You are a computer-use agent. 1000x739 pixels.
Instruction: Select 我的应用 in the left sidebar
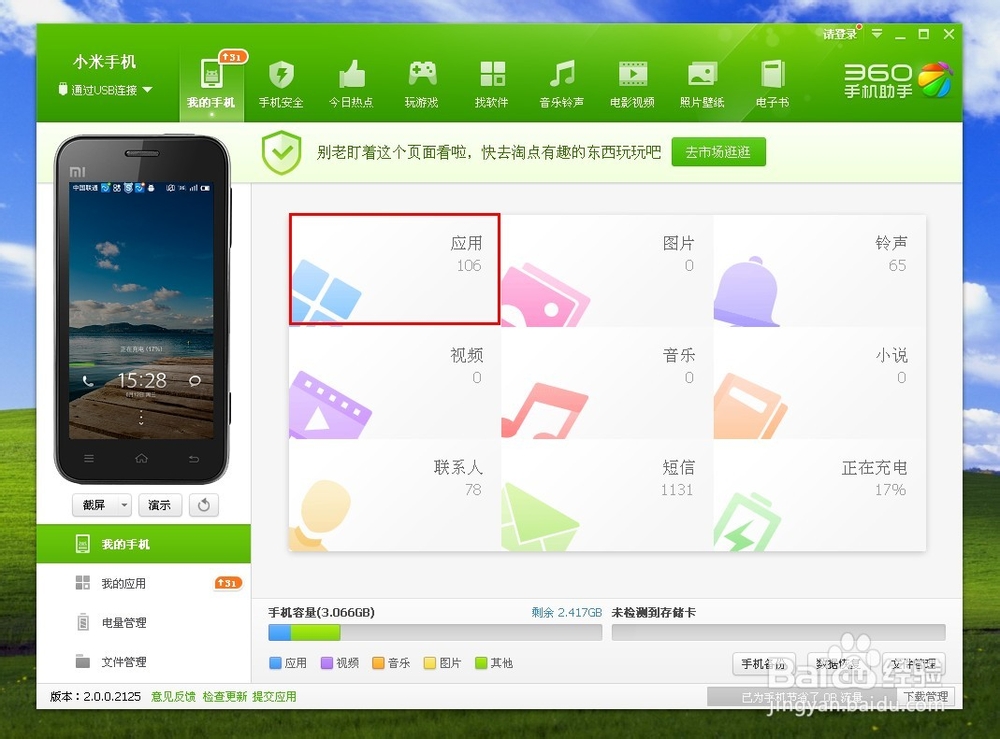point(143,583)
